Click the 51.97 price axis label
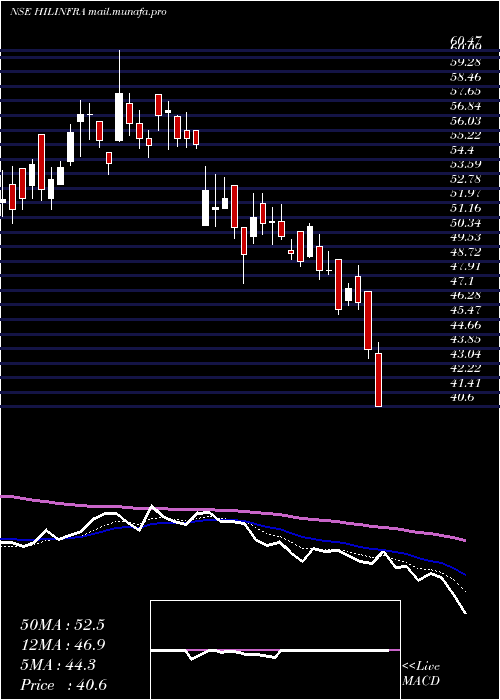Image resolution: width=500 pixels, height=700 pixels. [x=466, y=193]
